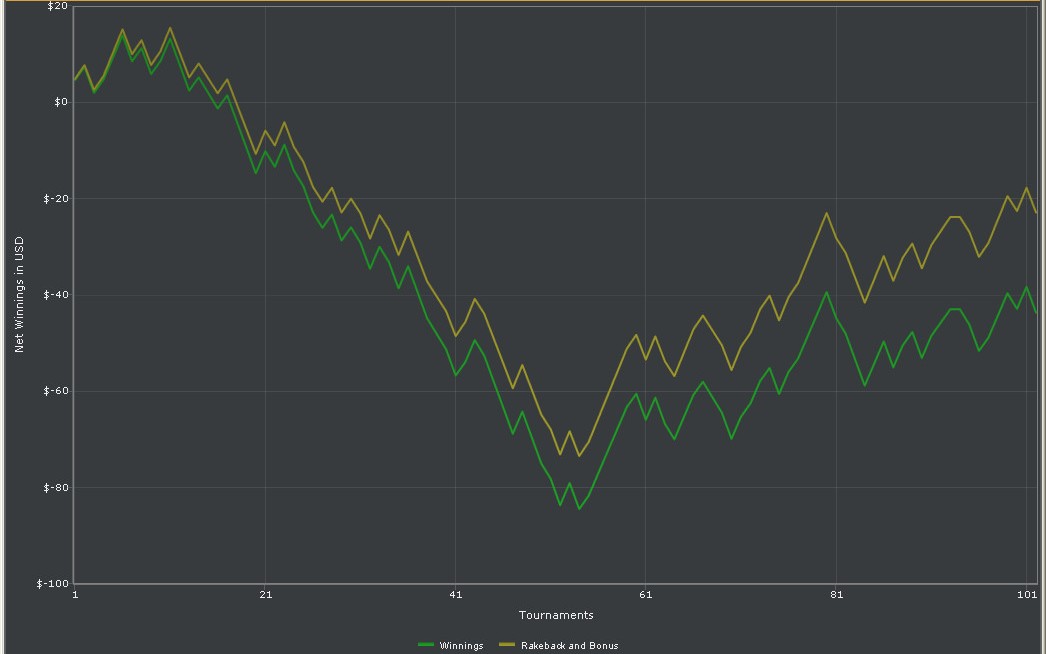Viewport: 1046px width, 654px height.
Task: Click the 81 tick label on x-axis
Action: coord(837,594)
